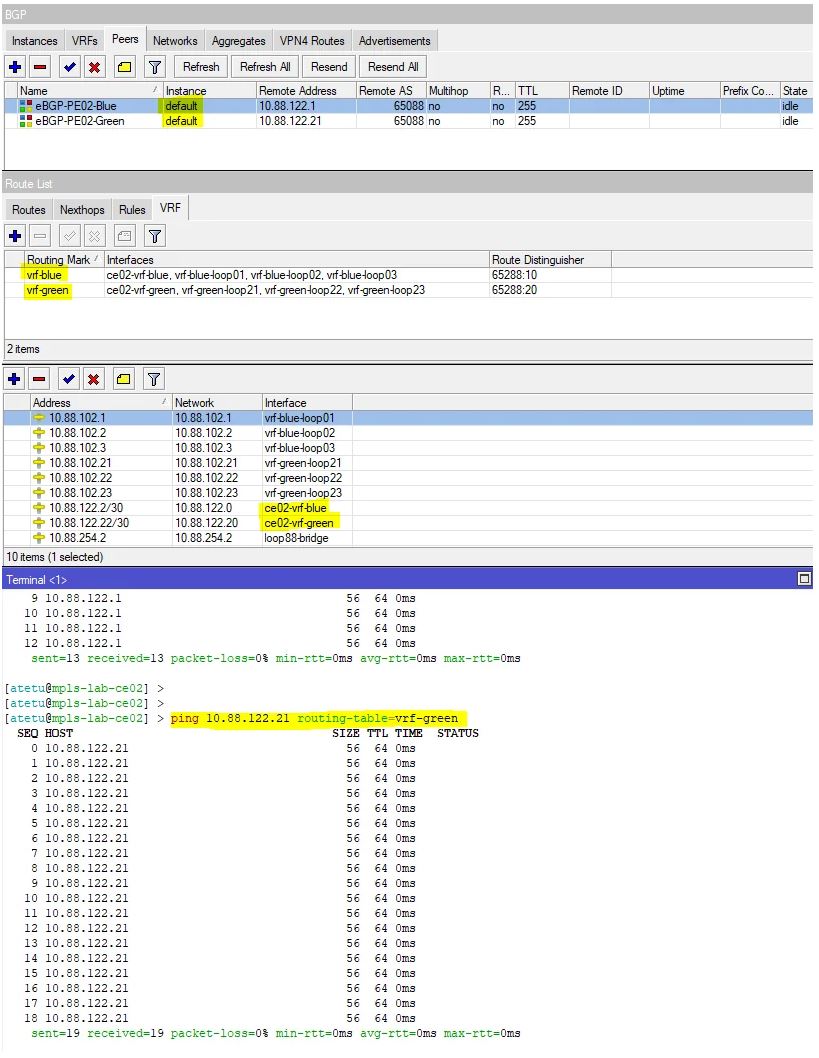This screenshot has height=1058, width=819.
Task: Click the Resend All button
Action: (393, 67)
